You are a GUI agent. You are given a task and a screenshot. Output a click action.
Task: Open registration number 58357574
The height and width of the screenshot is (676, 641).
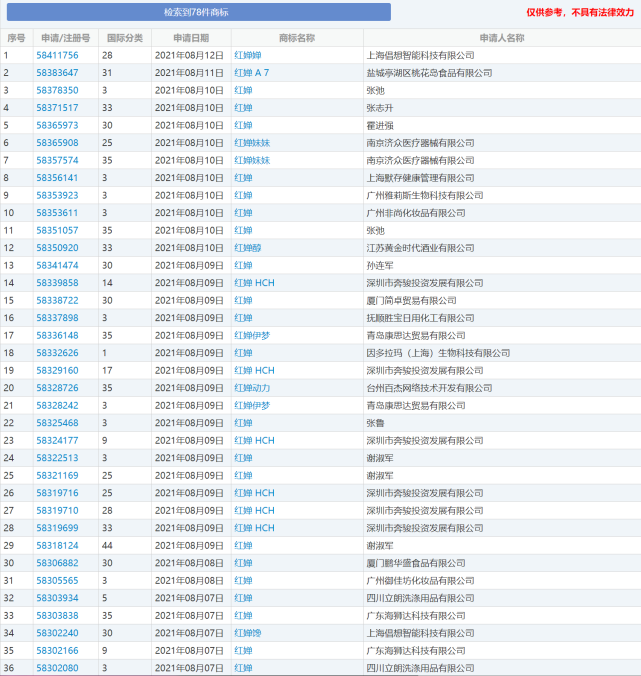57,160
